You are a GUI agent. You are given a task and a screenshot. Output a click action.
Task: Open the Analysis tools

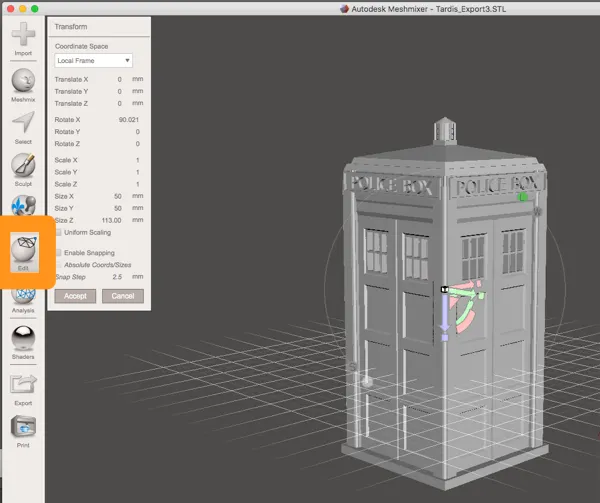pos(23,301)
